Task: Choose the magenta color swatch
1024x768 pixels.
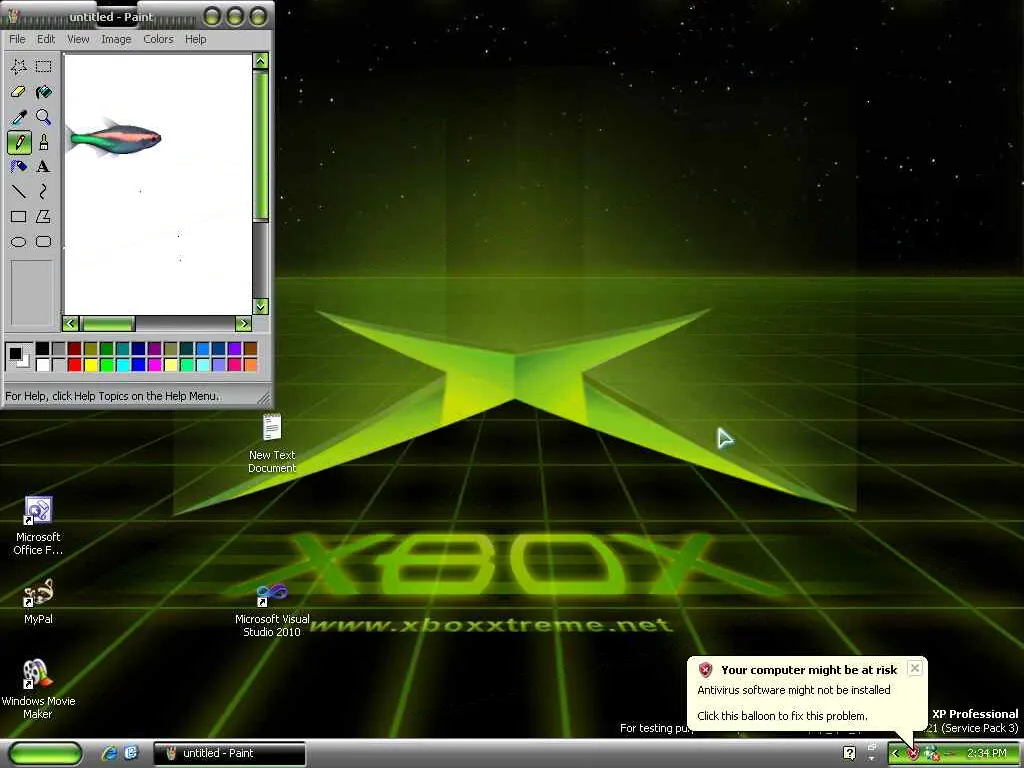Action: 155,364
